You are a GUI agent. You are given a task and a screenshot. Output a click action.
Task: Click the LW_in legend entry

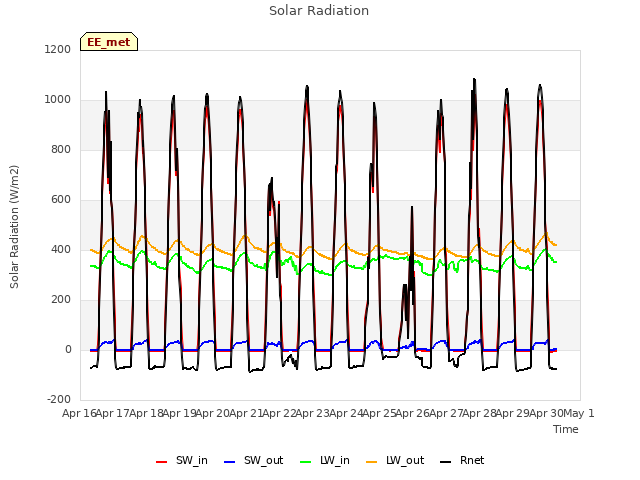coord(325,460)
